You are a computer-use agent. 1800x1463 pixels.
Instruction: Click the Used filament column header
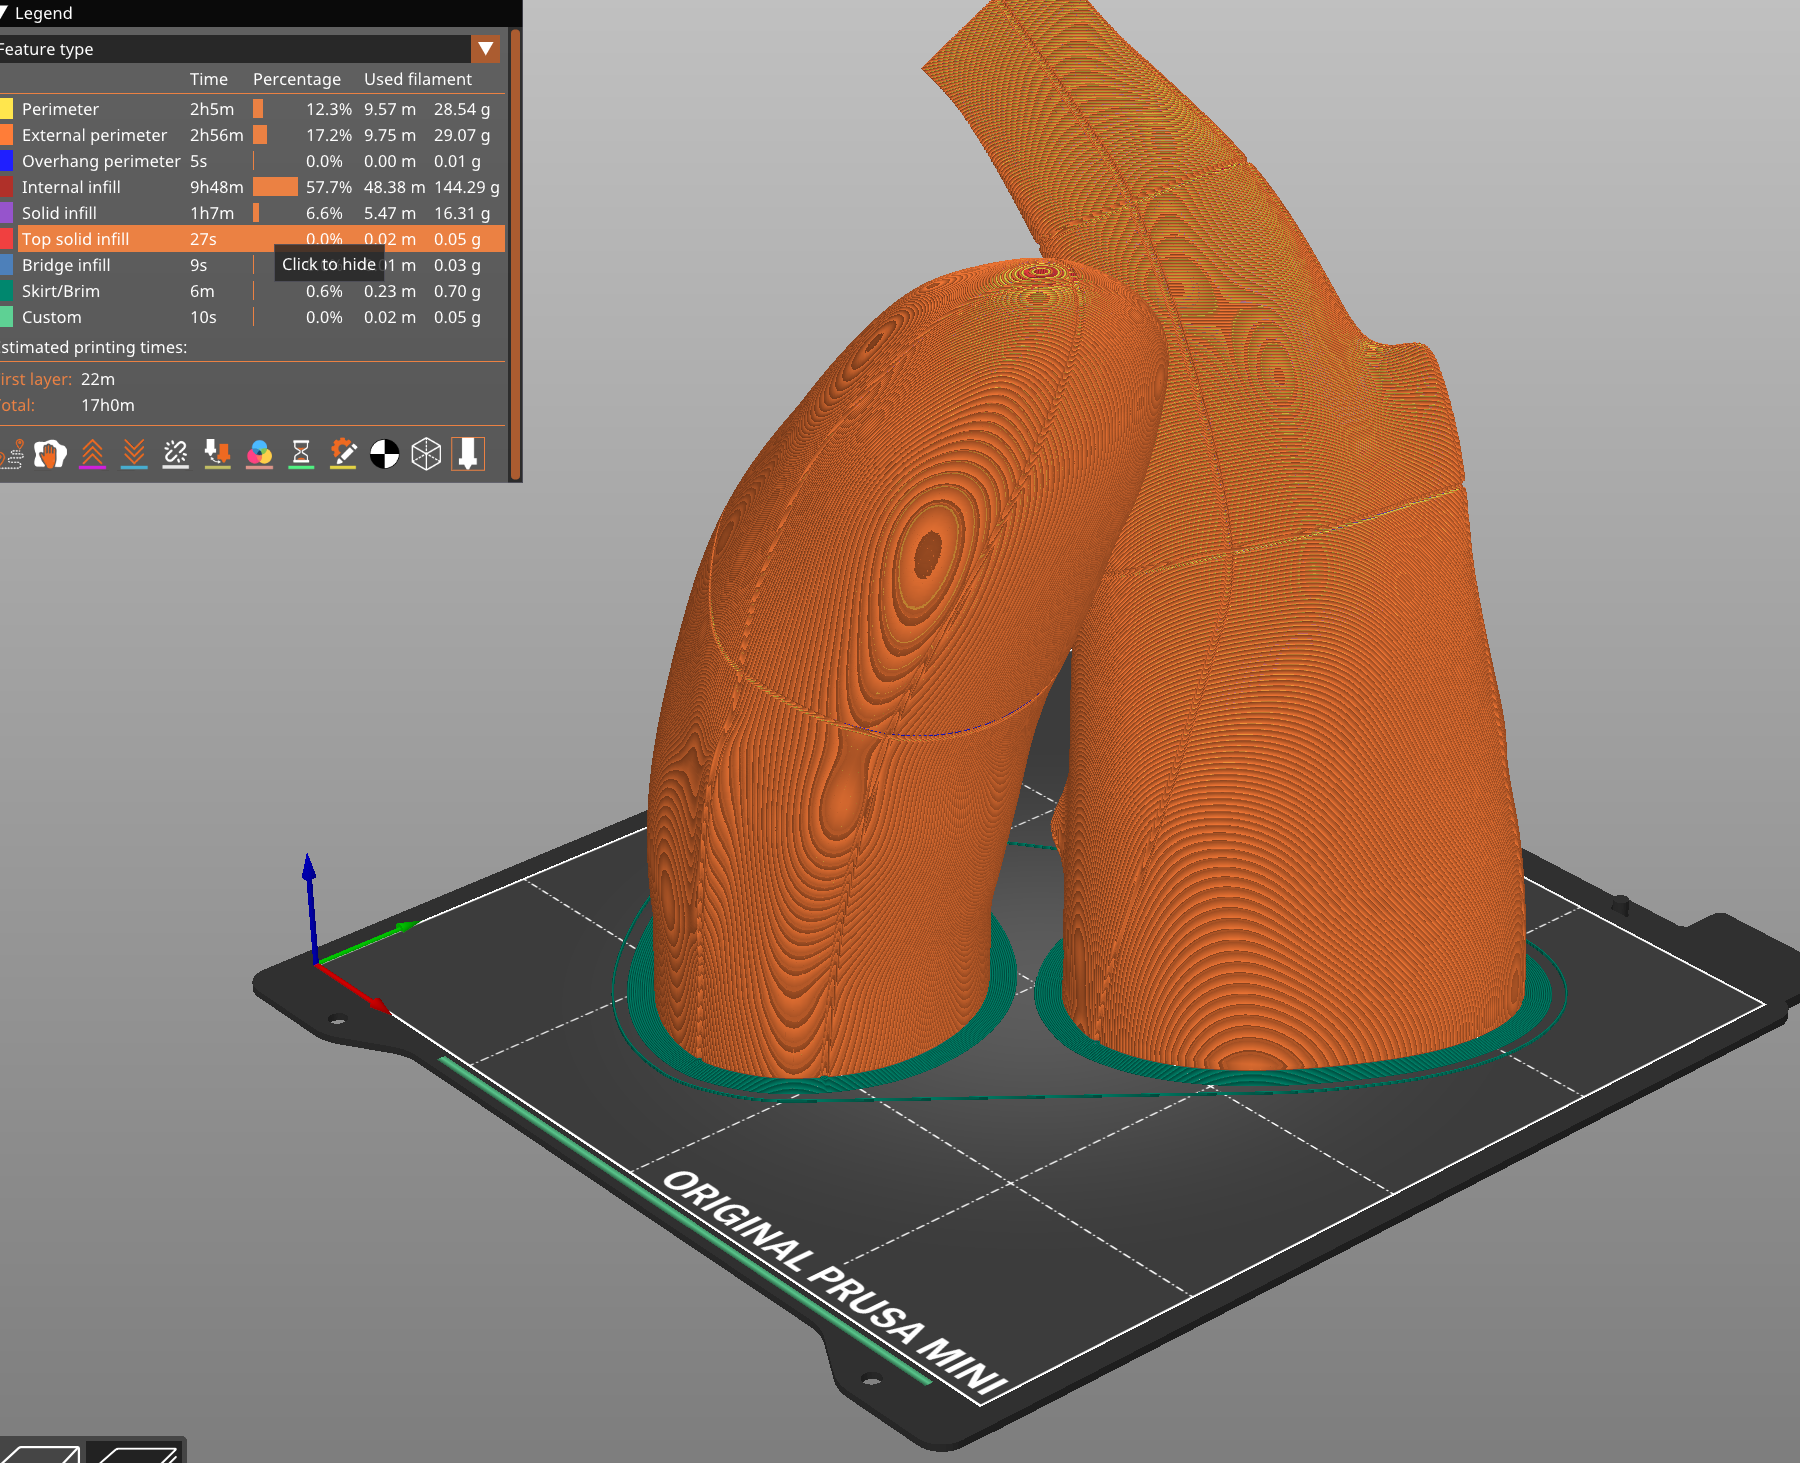[418, 79]
